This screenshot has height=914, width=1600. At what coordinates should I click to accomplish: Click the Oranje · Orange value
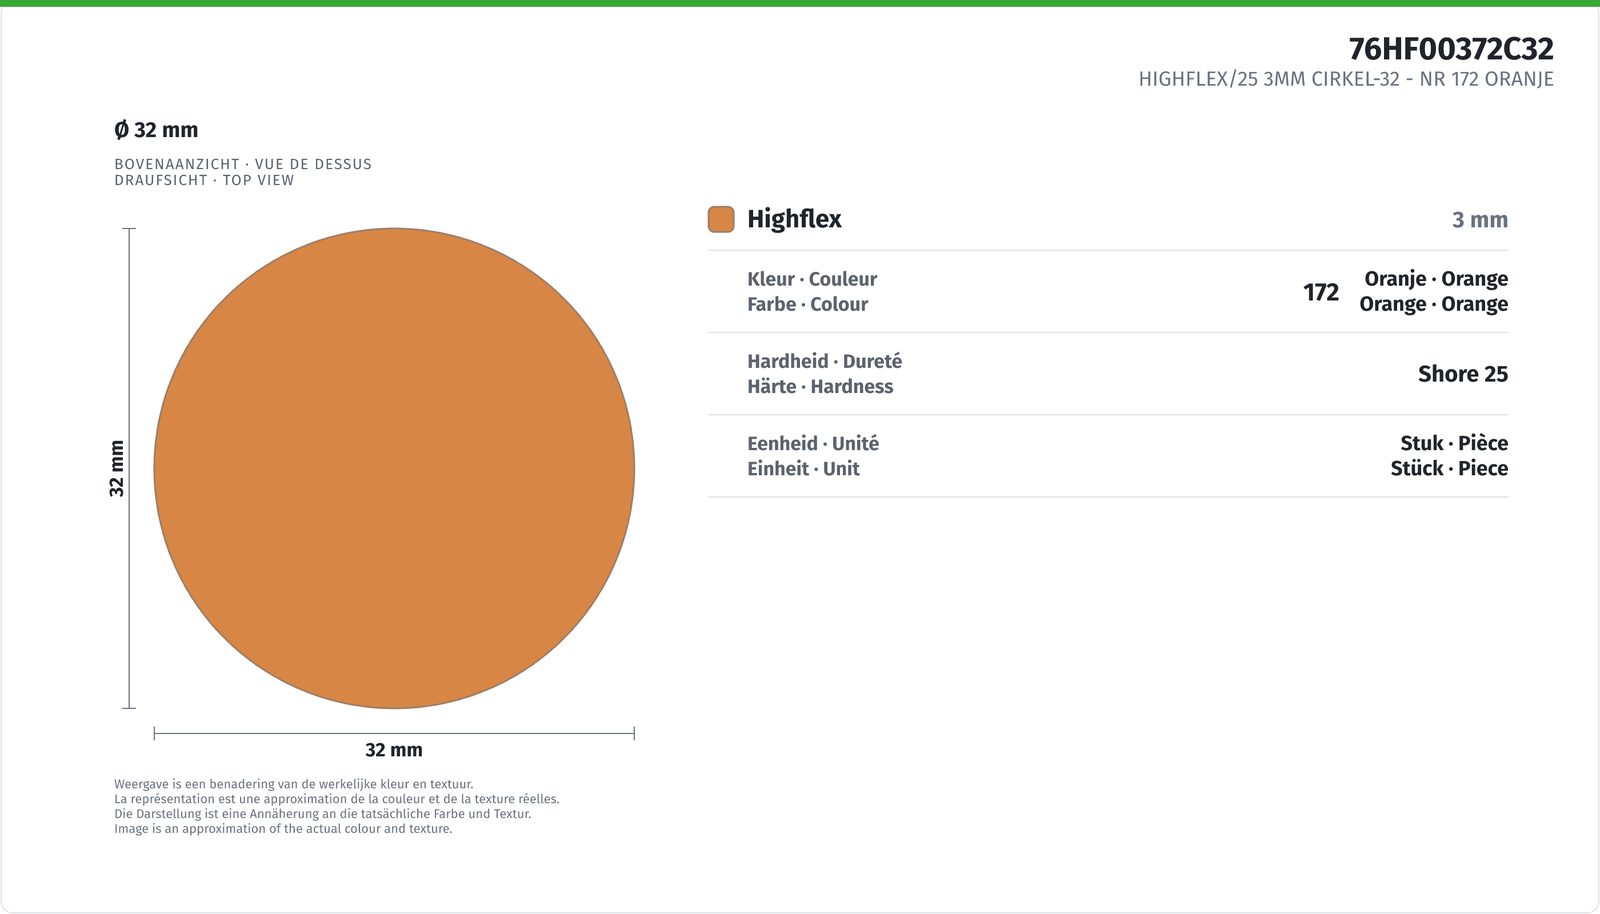click(1436, 279)
